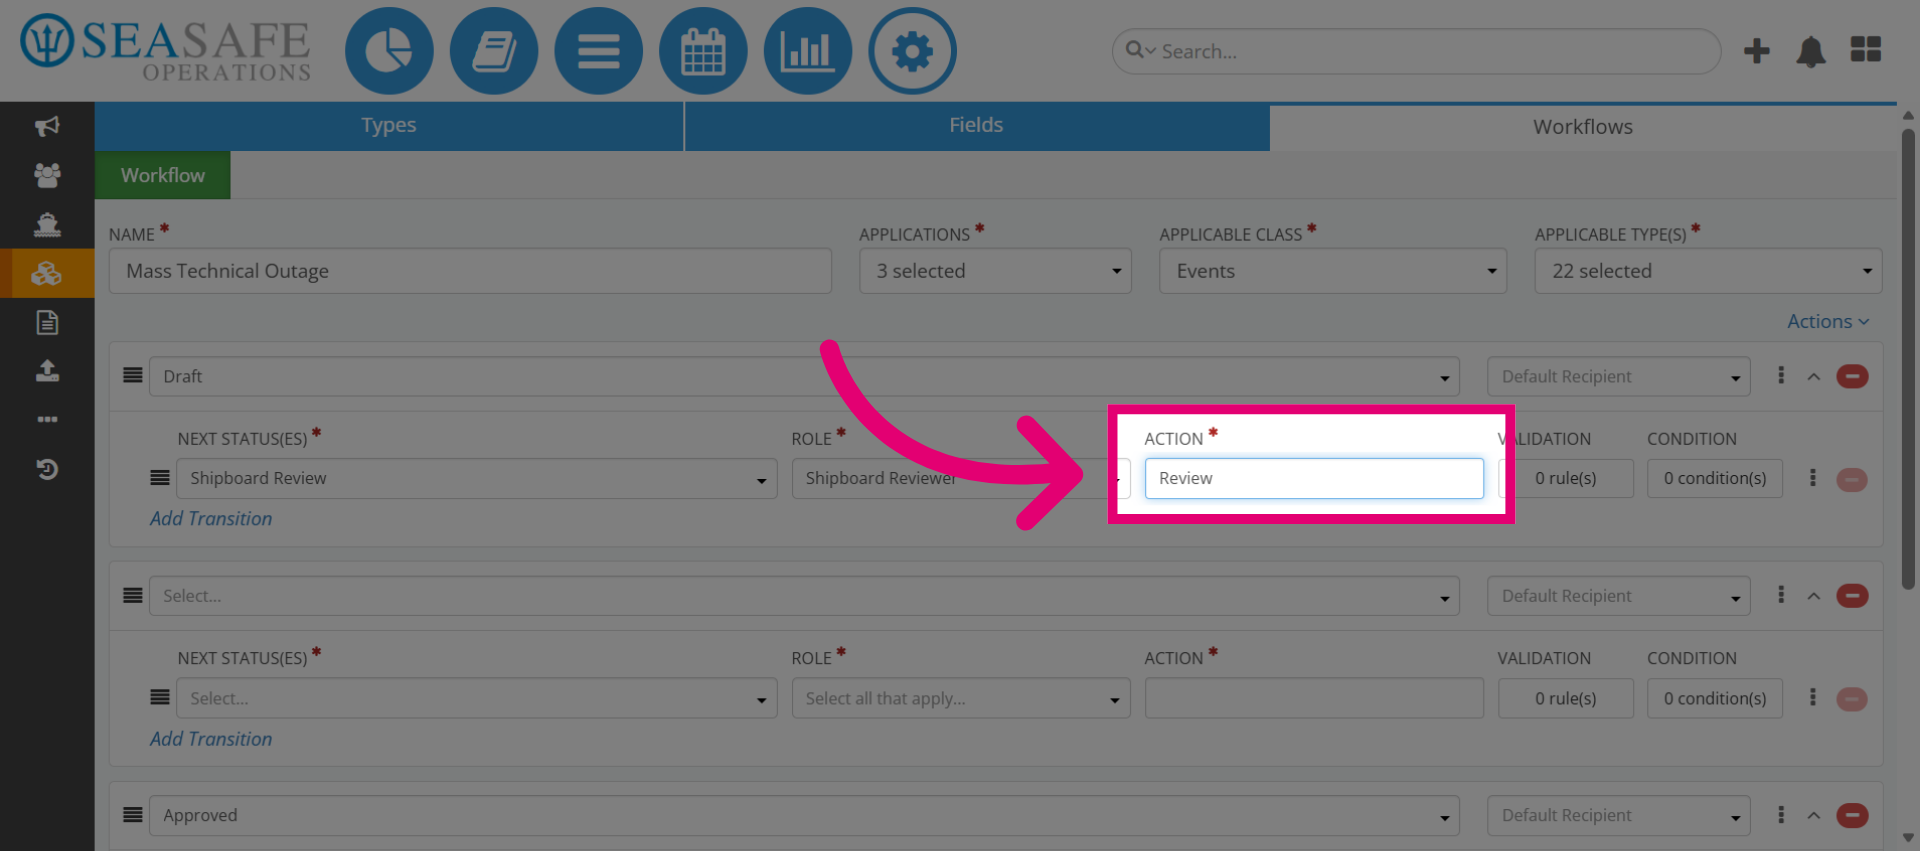Open Shipboard Review next status dropdown
Viewport: 1920px width, 851px height.
coord(477,478)
